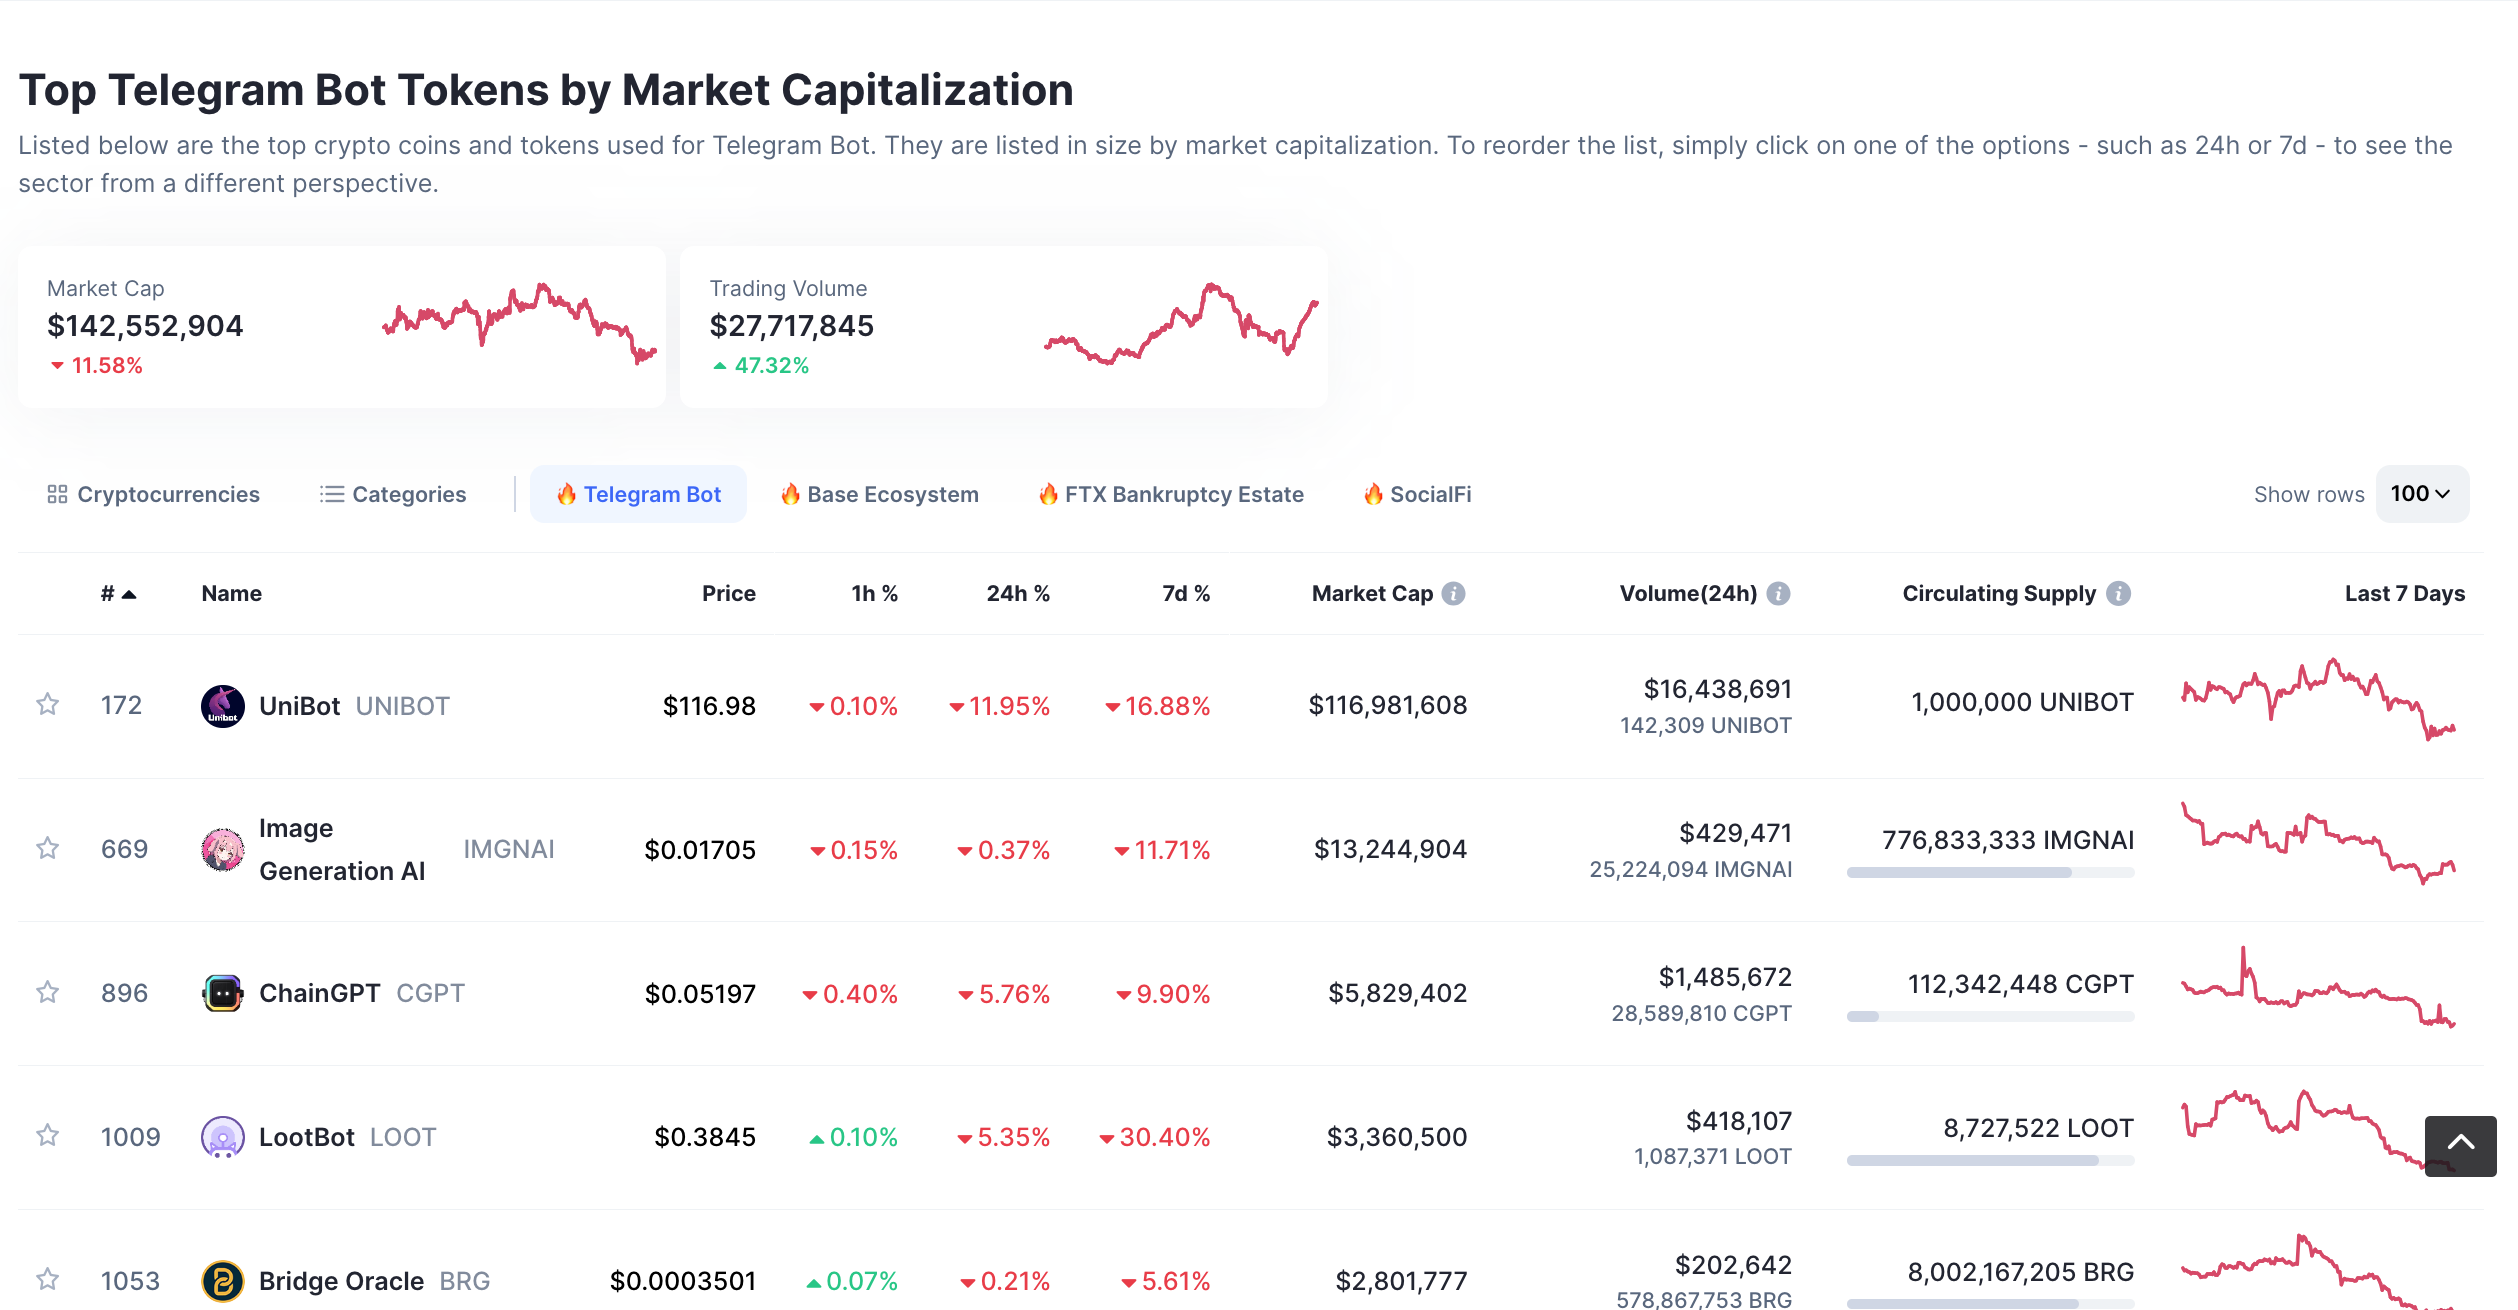Click Market Cap total $142,552,904
This screenshot has width=2518, height=1310.
click(145, 326)
